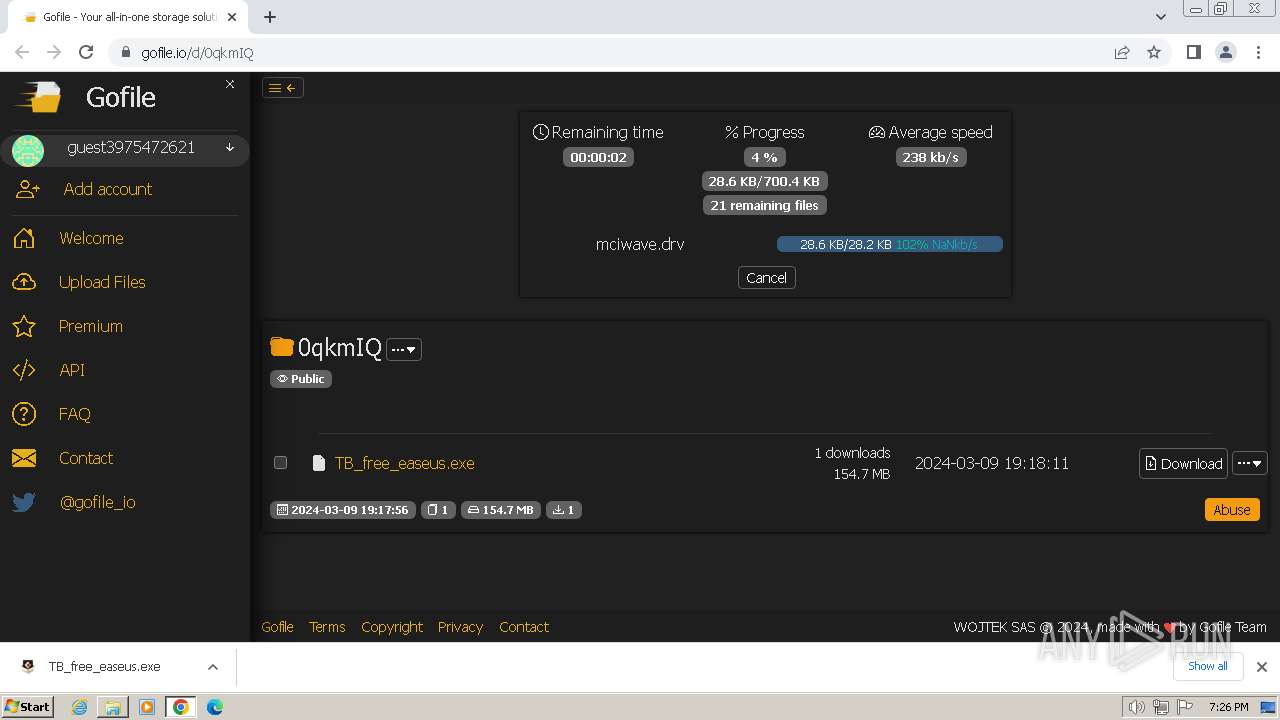Viewport: 1280px width, 720px height.
Task: Open the @gofile_io Twitter link
Action: click(x=98, y=502)
